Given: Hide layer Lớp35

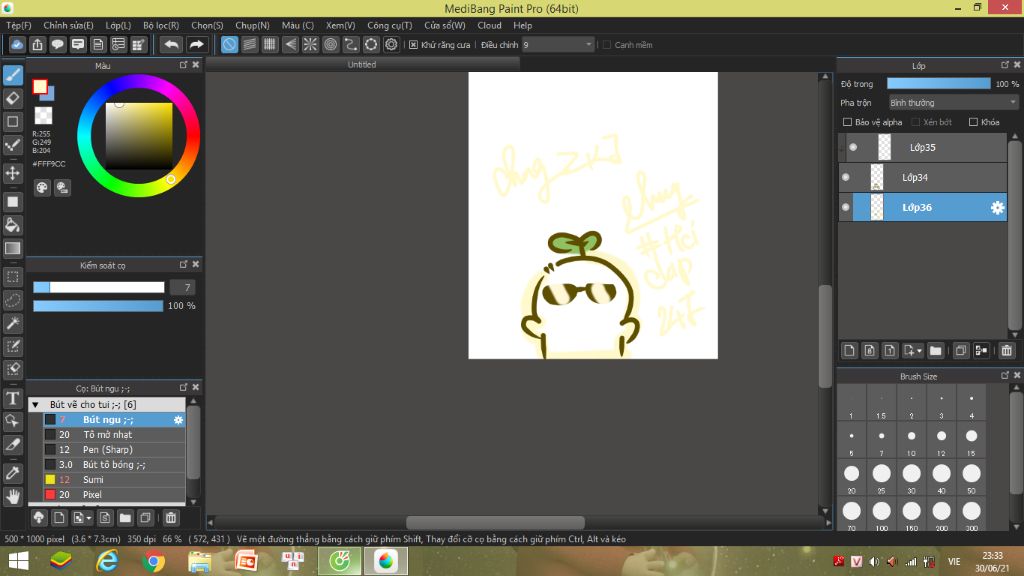Looking at the screenshot, I should (x=853, y=148).
